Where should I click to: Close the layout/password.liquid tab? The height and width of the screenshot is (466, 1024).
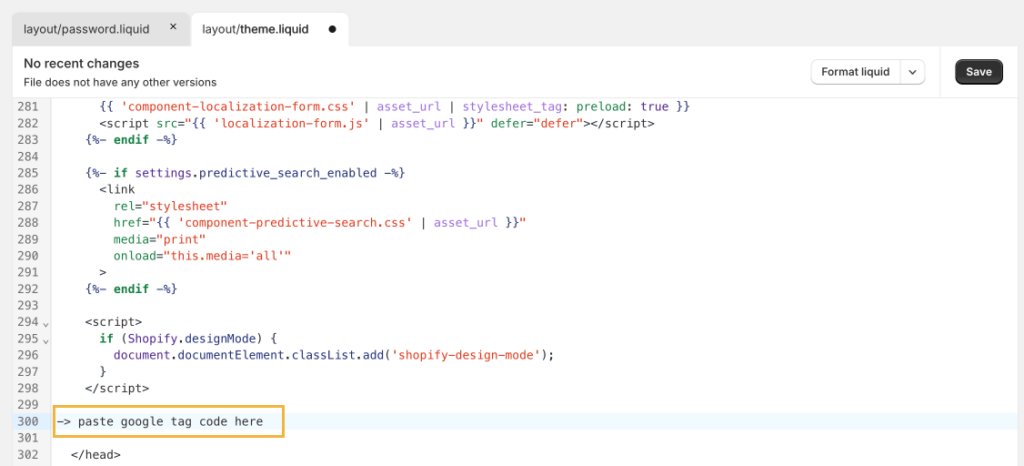(173, 27)
